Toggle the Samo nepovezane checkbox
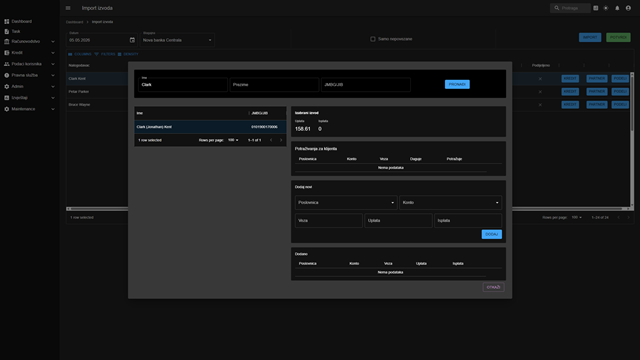This screenshot has height=360, width=640. (373, 39)
